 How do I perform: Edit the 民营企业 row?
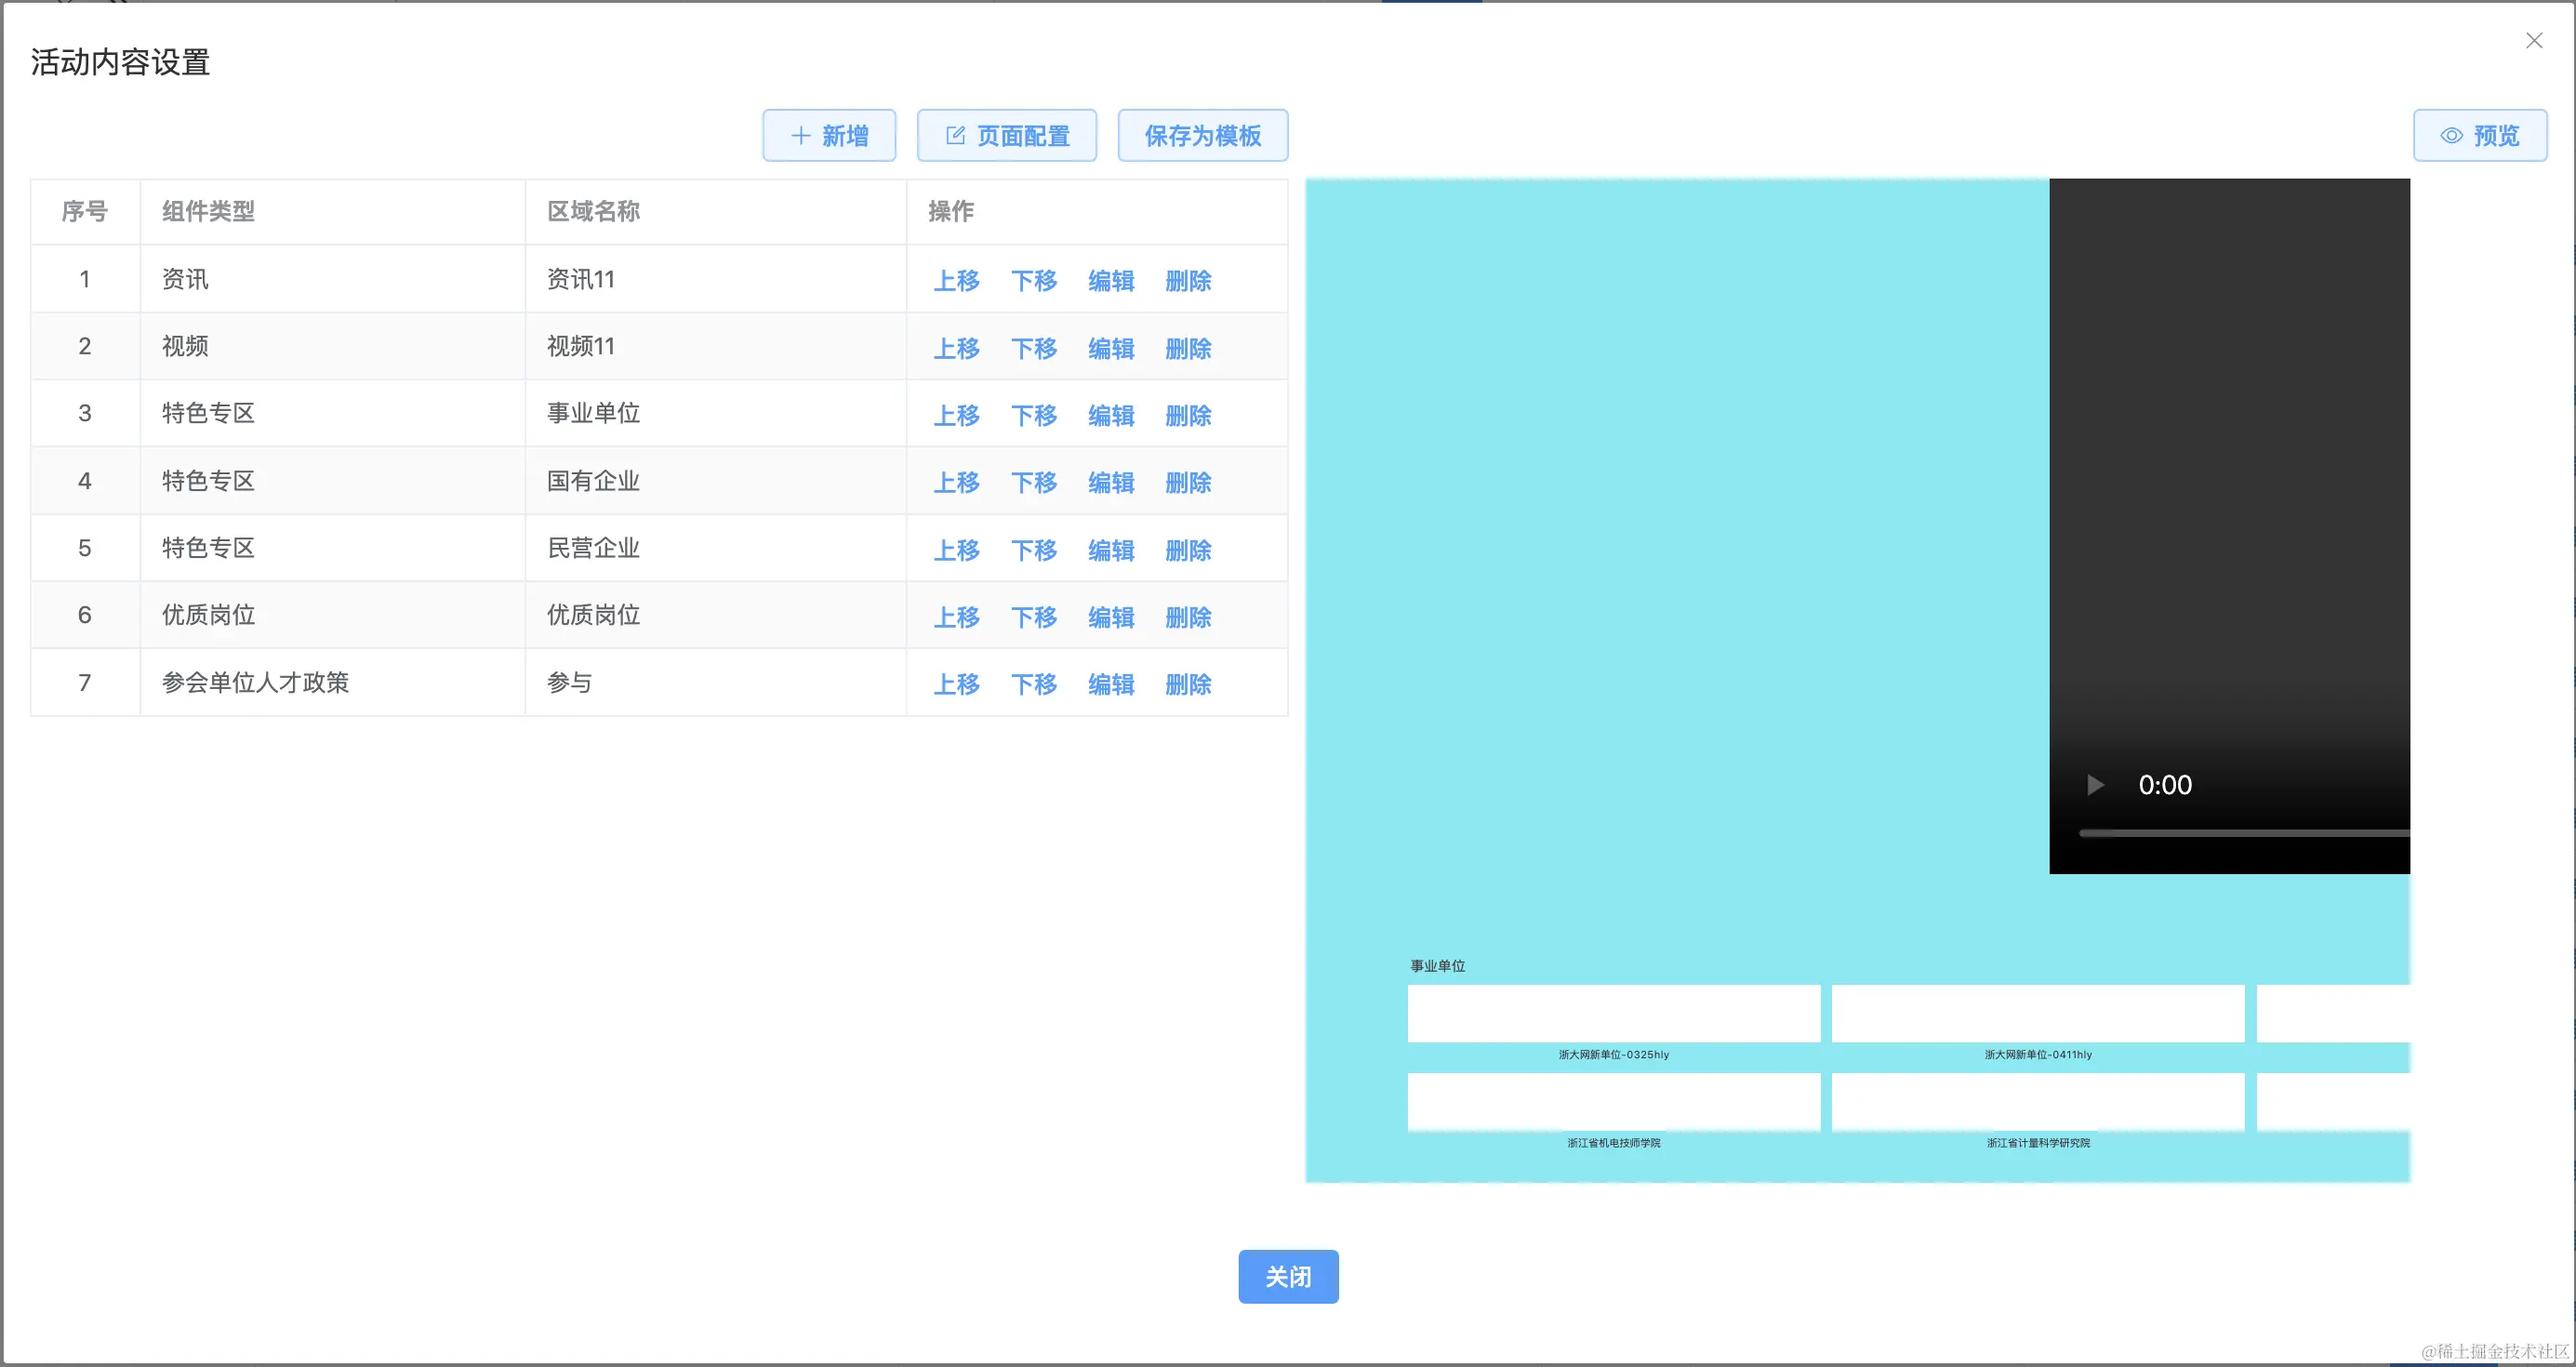click(x=1110, y=550)
